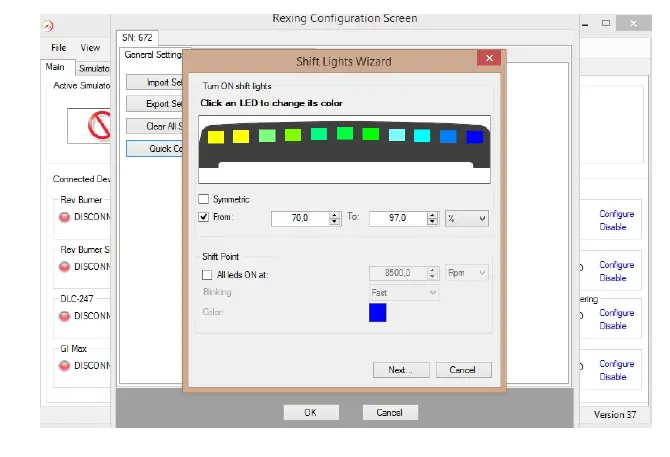This screenshot has height=457, width=670.
Task: Use the 8500,0 rpm spinner arrows
Action: coord(432,273)
